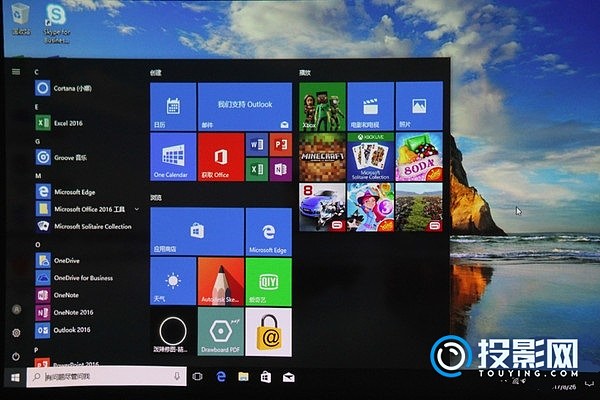Open the user account icon
Screen dimensions: 600x400
(x=16, y=309)
